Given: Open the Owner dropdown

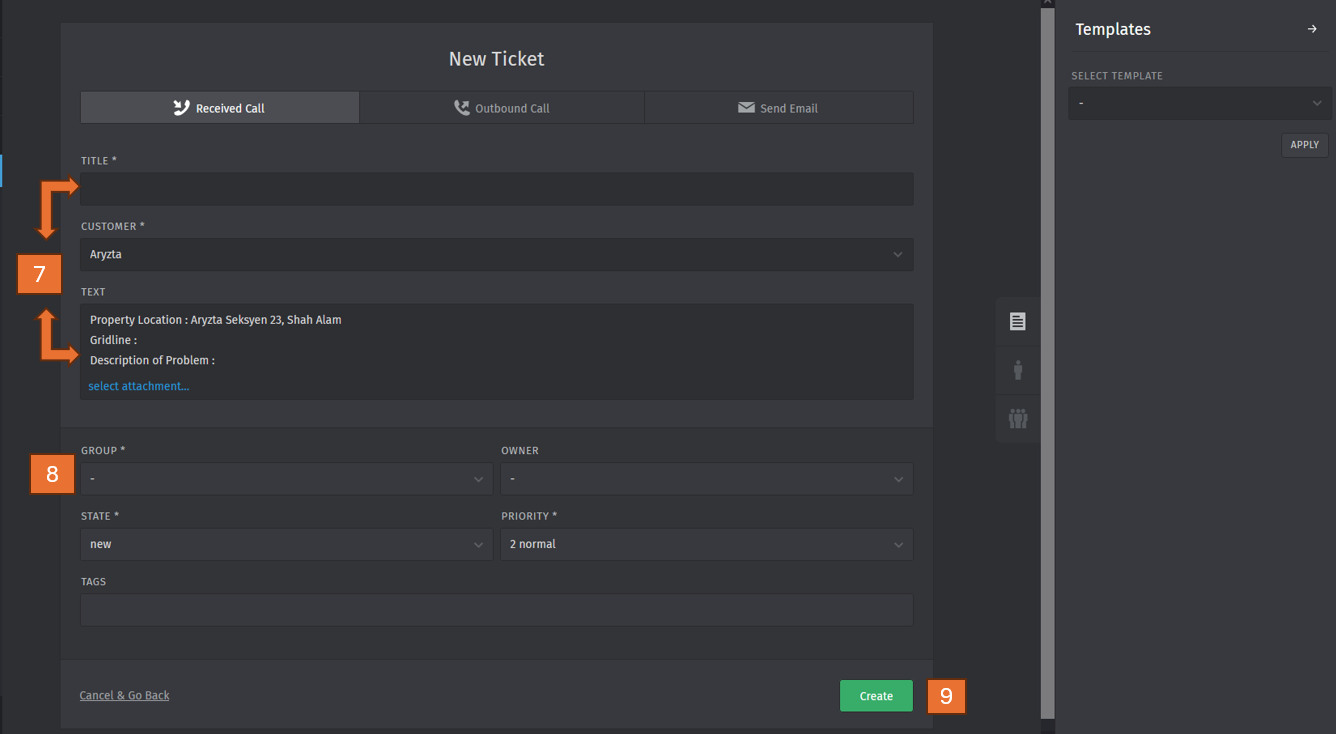Looking at the screenshot, I should click(706, 479).
